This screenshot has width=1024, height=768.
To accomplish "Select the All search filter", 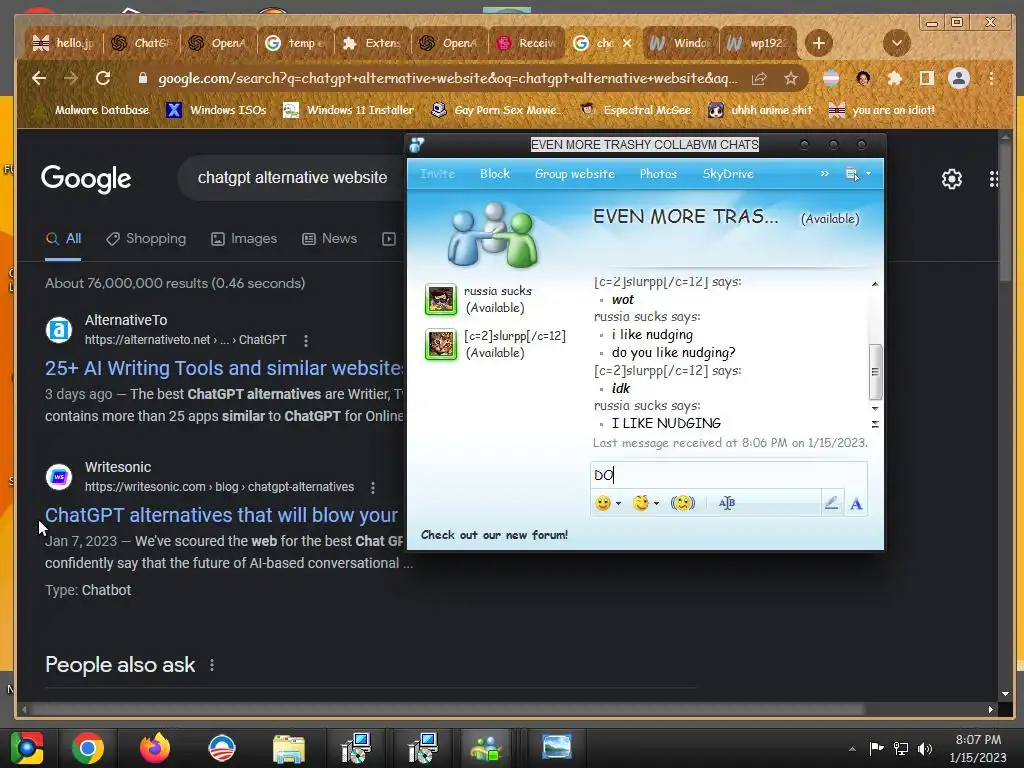I will click(63, 238).
